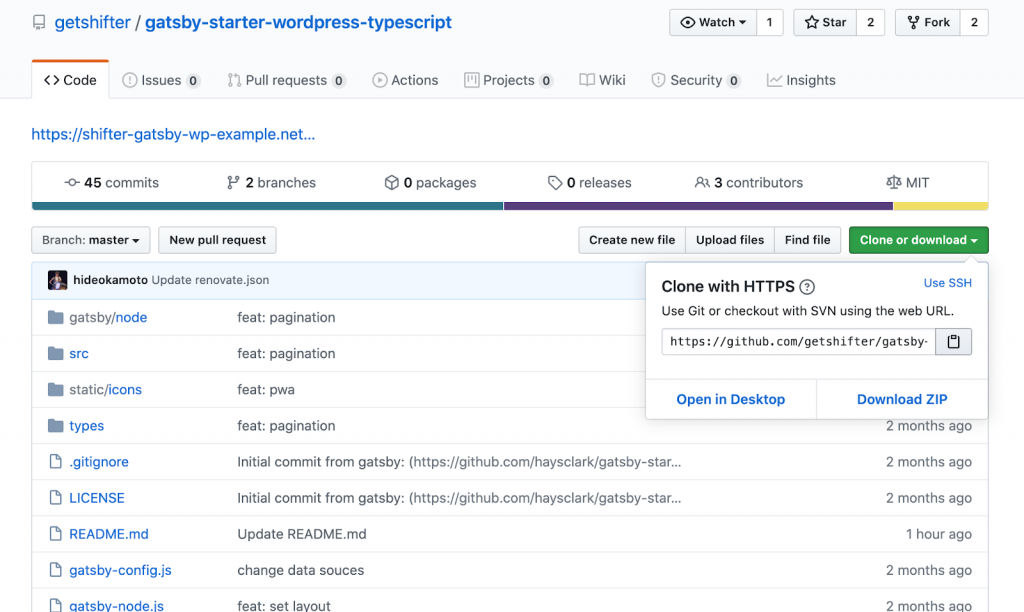Open the src folder

pos(79,353)
